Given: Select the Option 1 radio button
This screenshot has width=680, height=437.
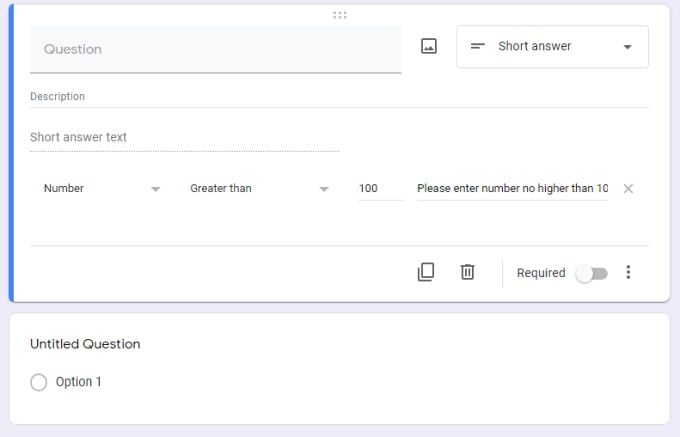Looking at the screenshot, I should (39, 382).
